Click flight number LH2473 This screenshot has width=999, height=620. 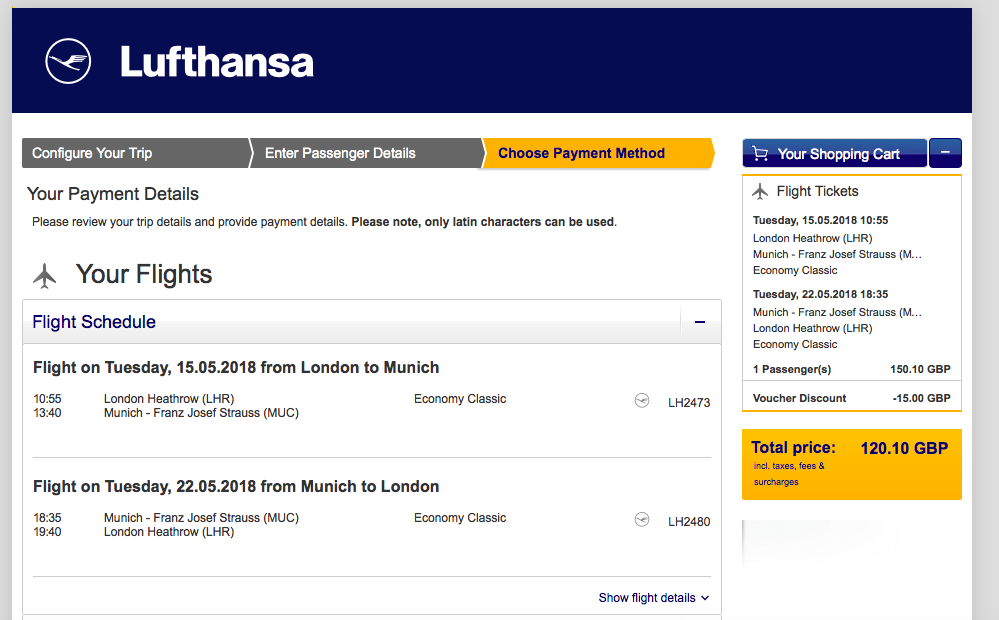(689, 403)
